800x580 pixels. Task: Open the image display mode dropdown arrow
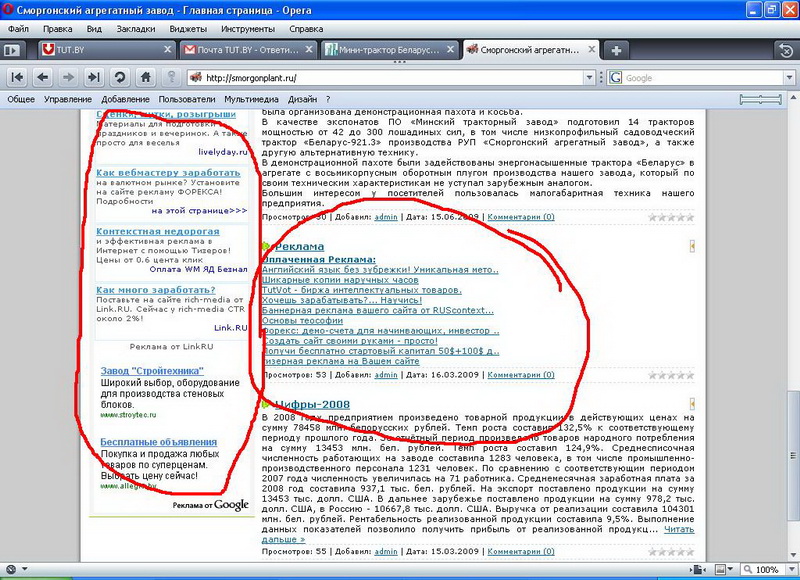point(731,569)
